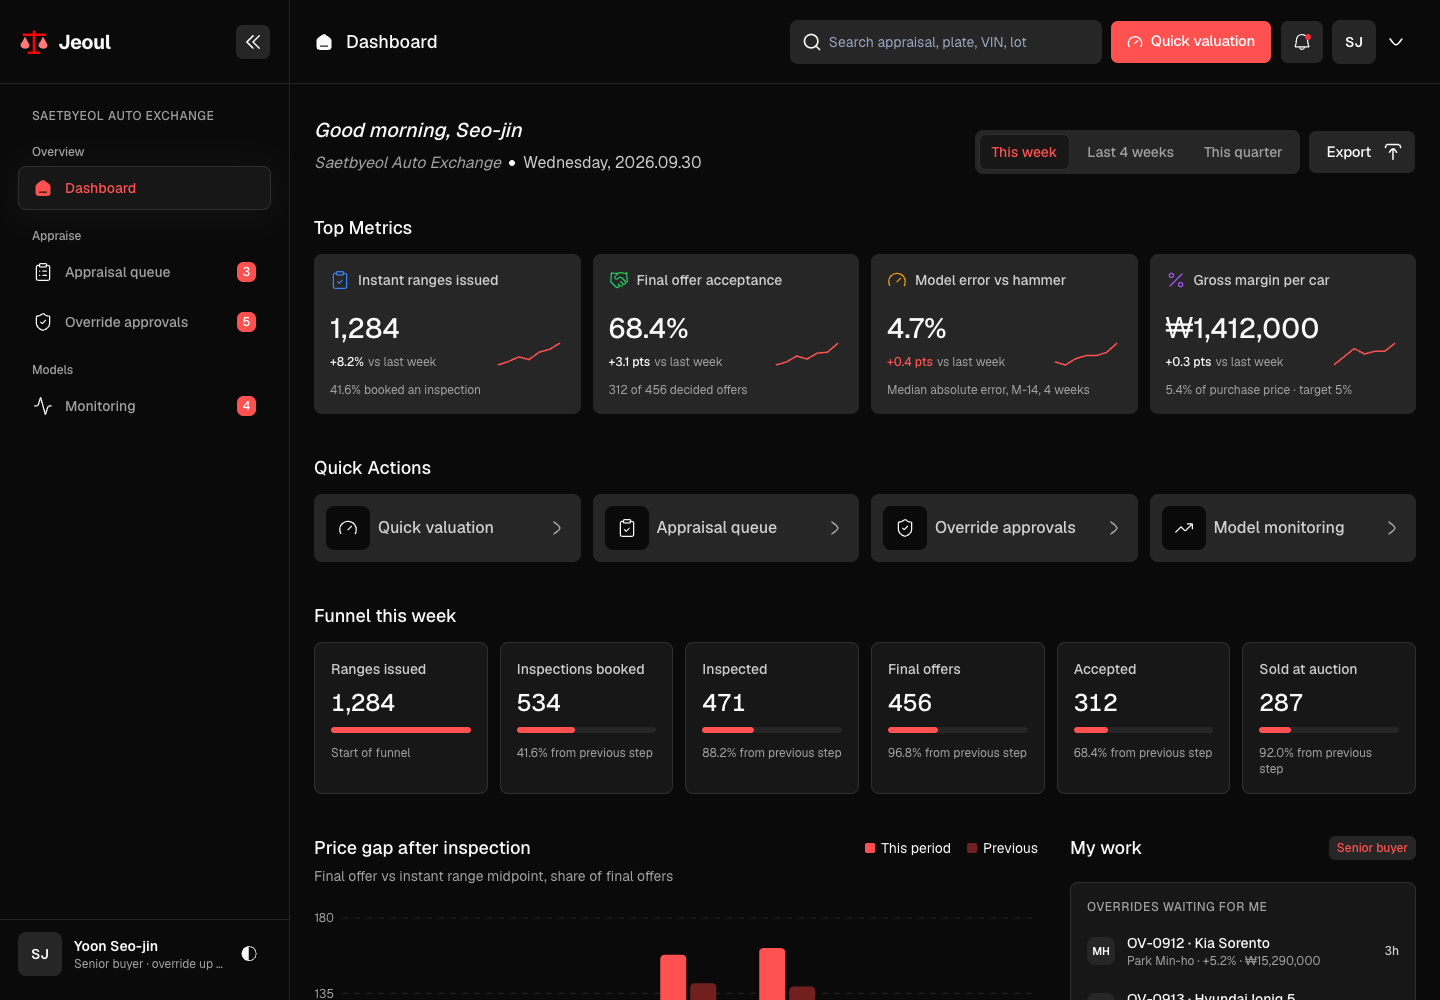Screen dimensions: 1440x1000
Task: Open Quick valuation card chevron
Action: 557,528
